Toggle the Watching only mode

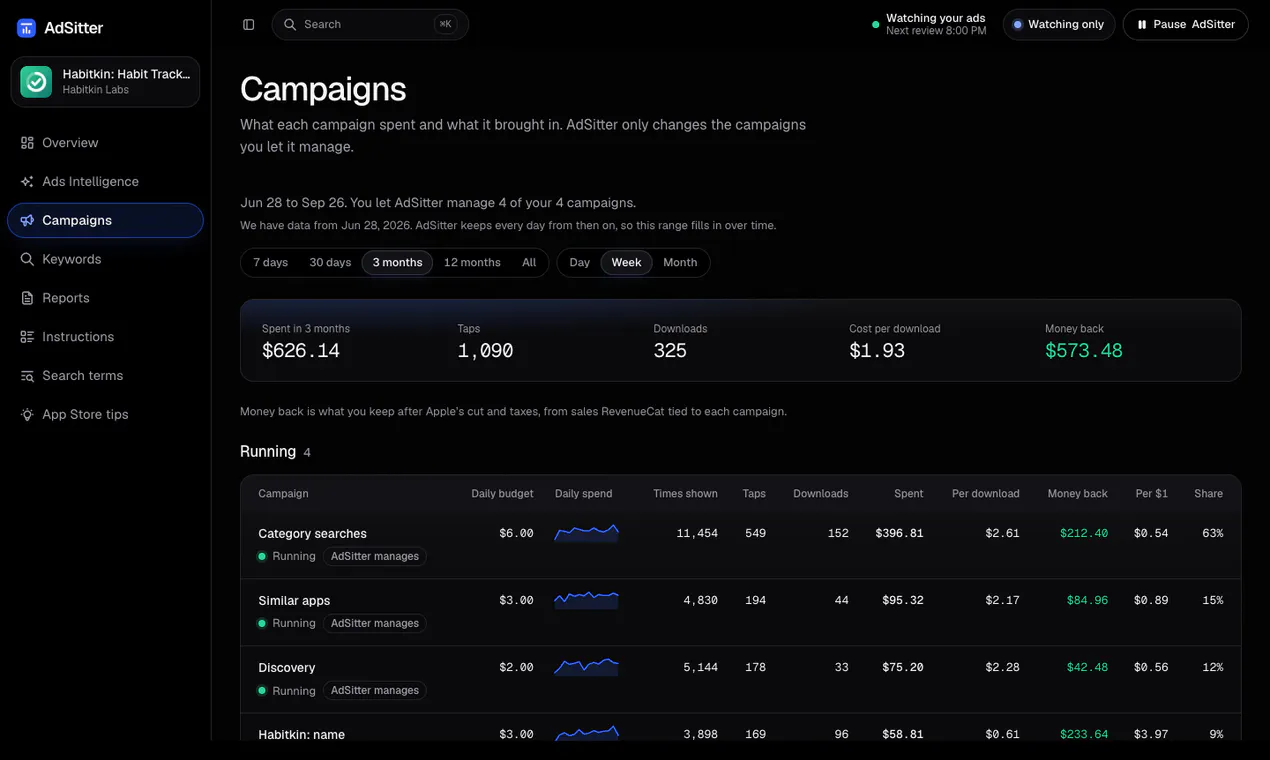tap(1059, 24)
